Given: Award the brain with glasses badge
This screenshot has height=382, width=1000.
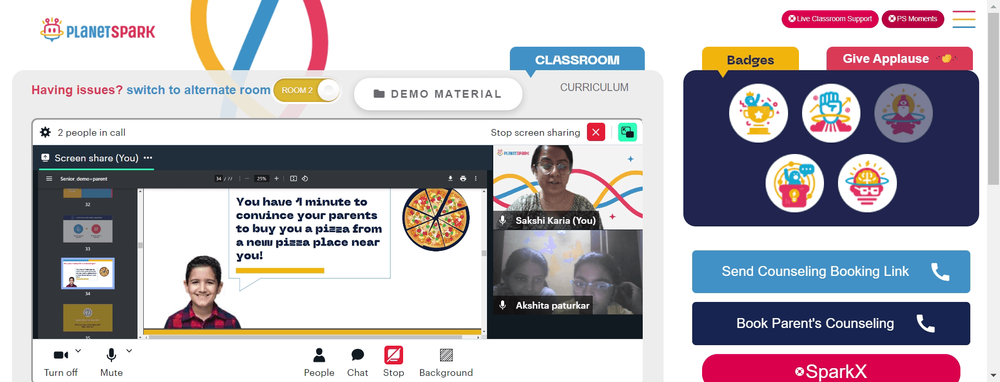Looking at the screenshot, I should click(x=867, y=183).
